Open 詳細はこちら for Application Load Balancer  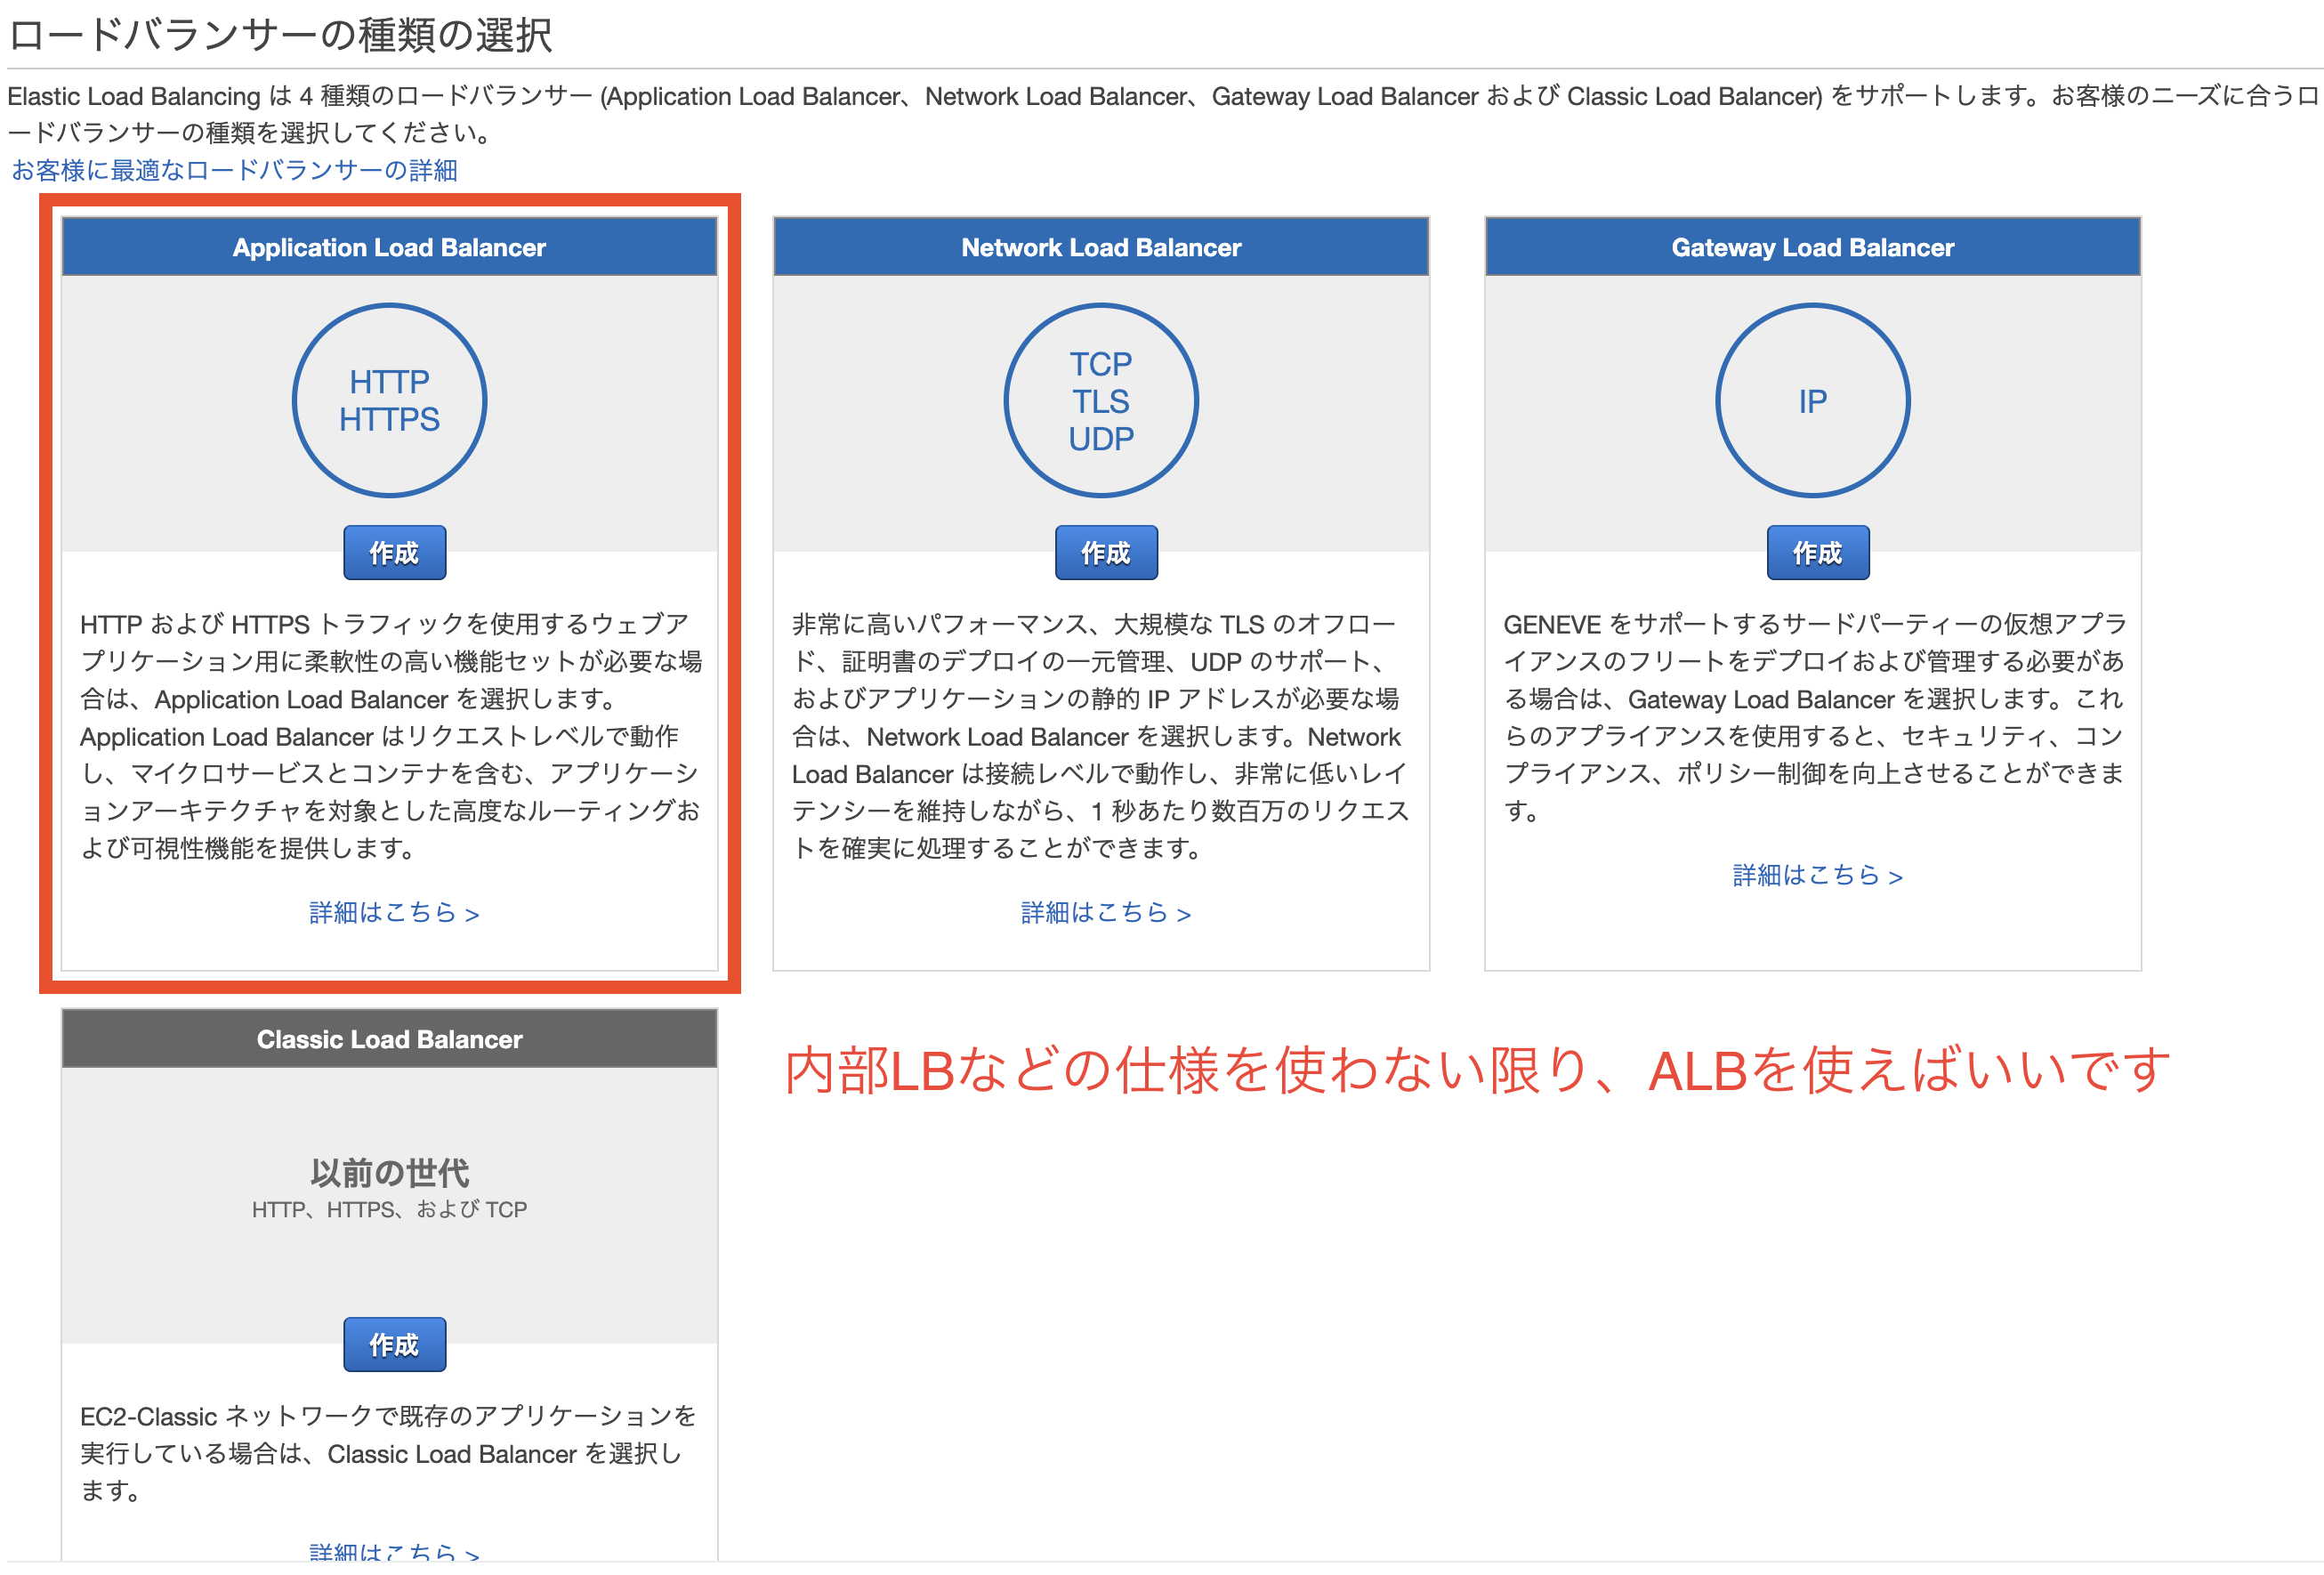tap(393, 912)
